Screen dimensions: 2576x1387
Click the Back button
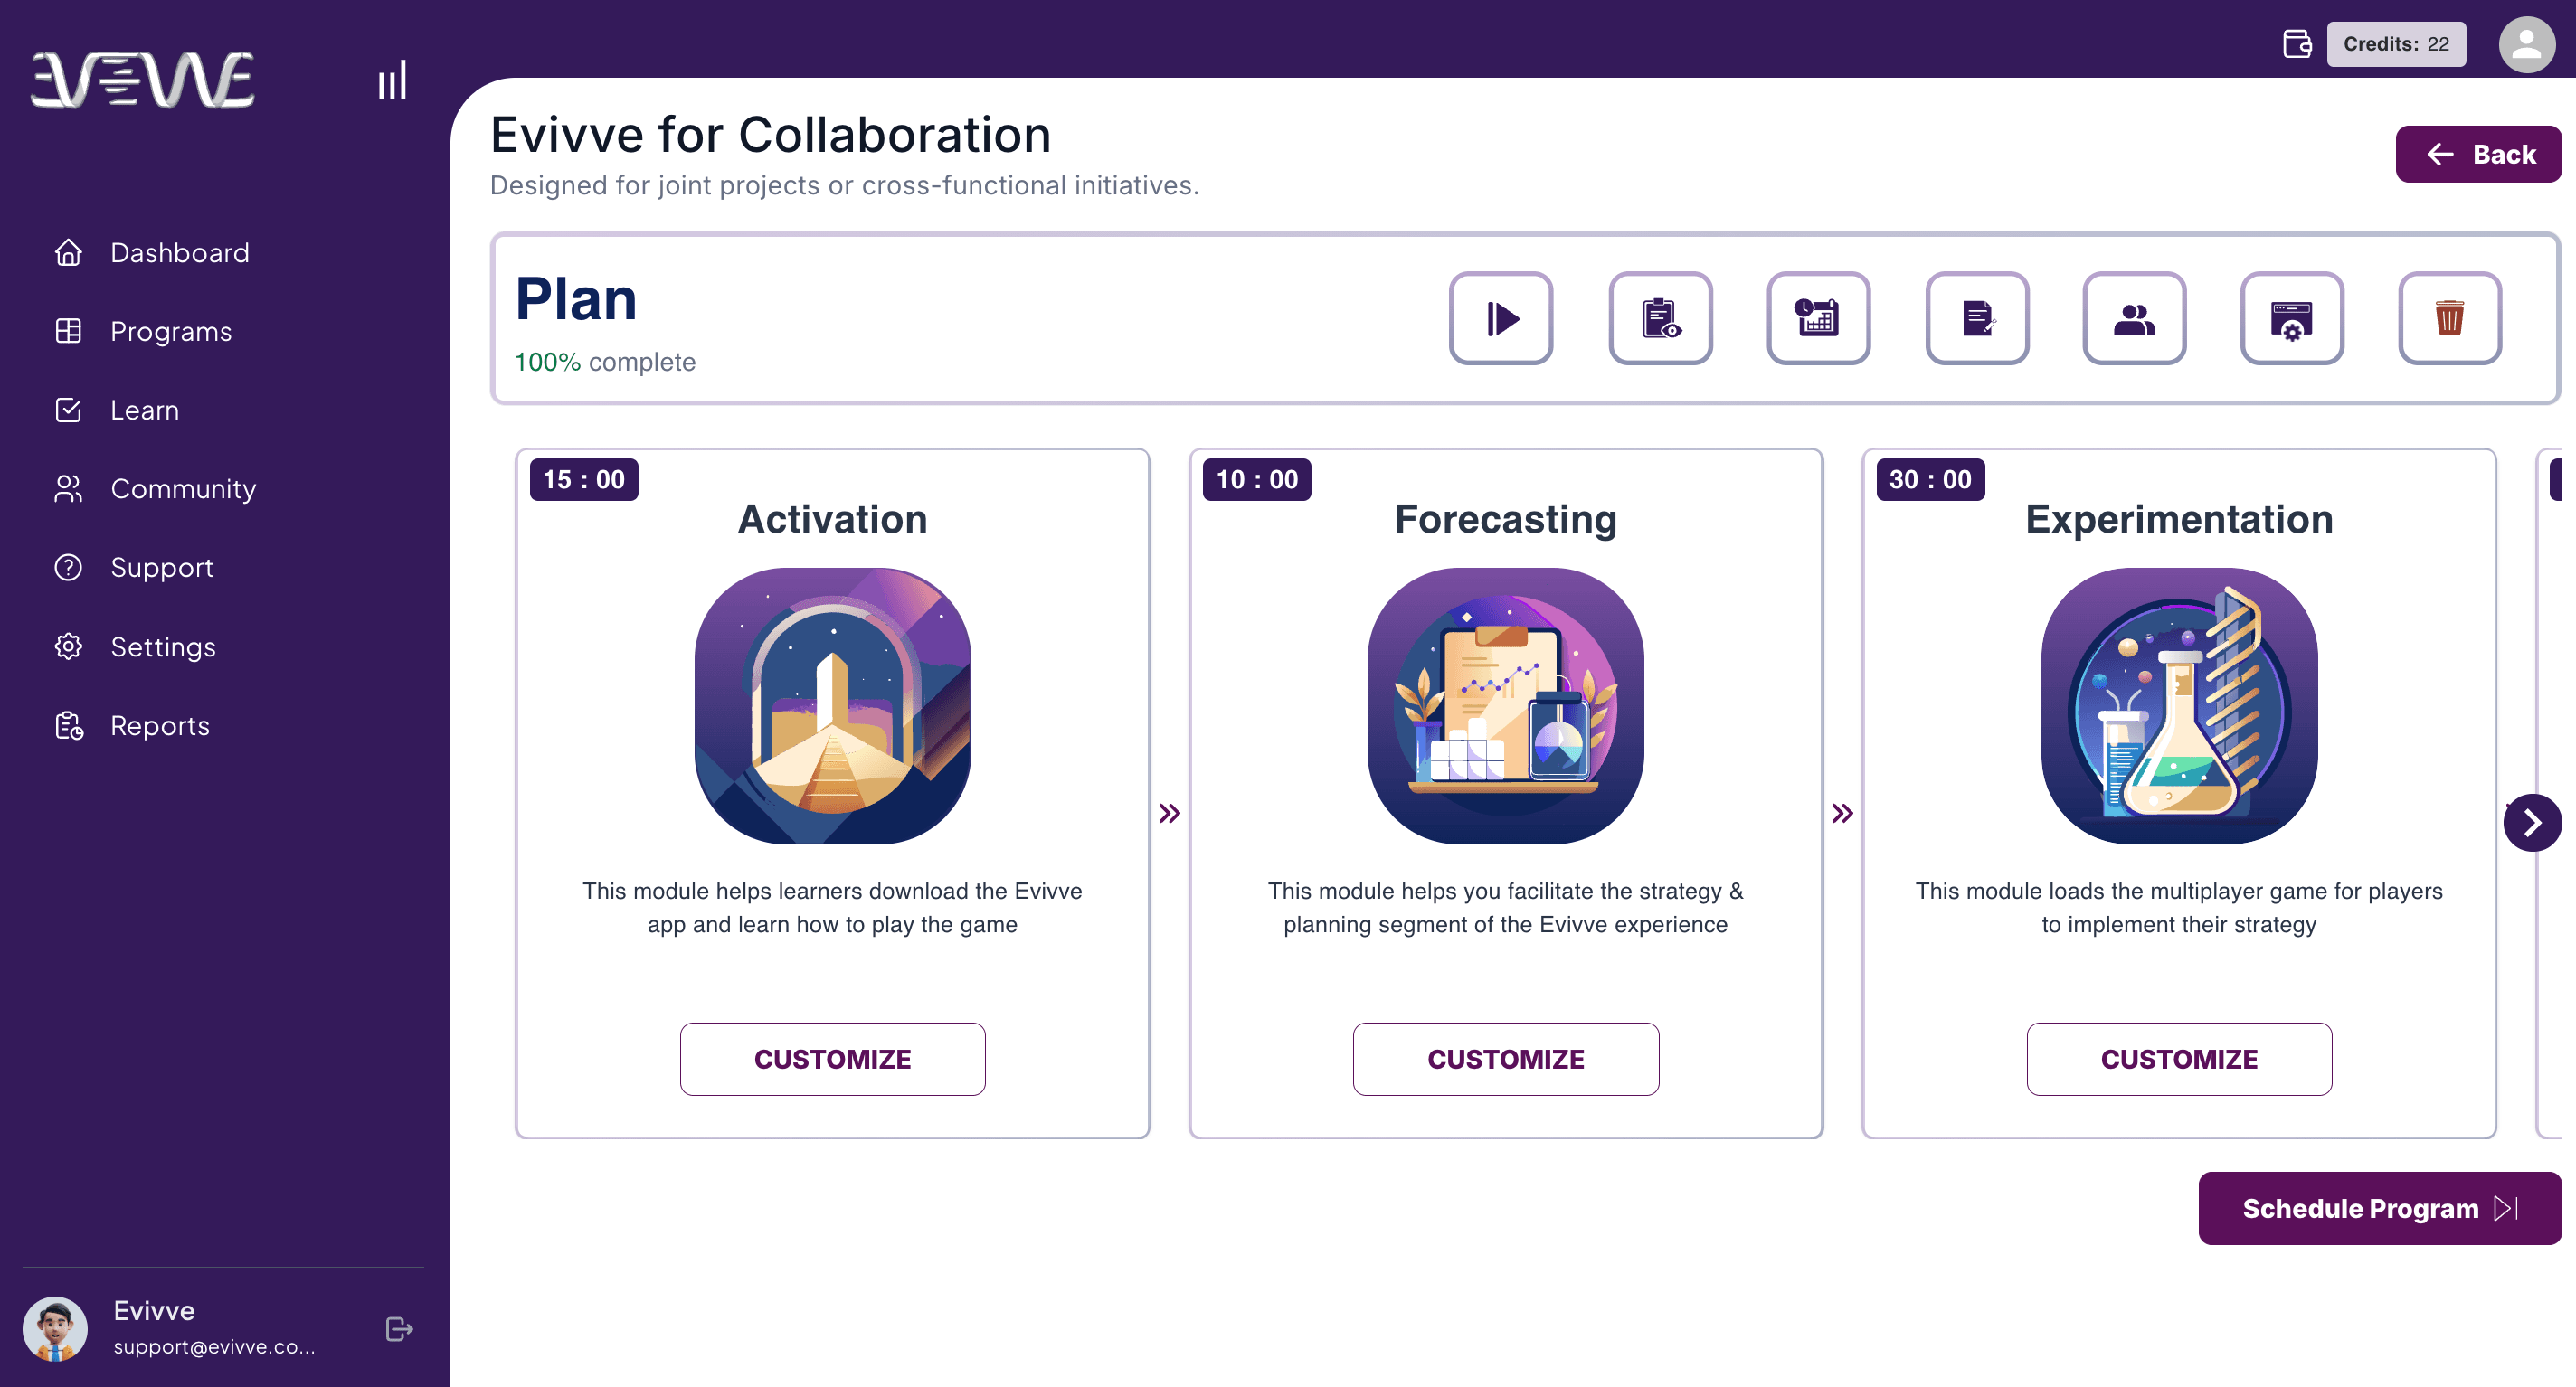(2478, 154)
